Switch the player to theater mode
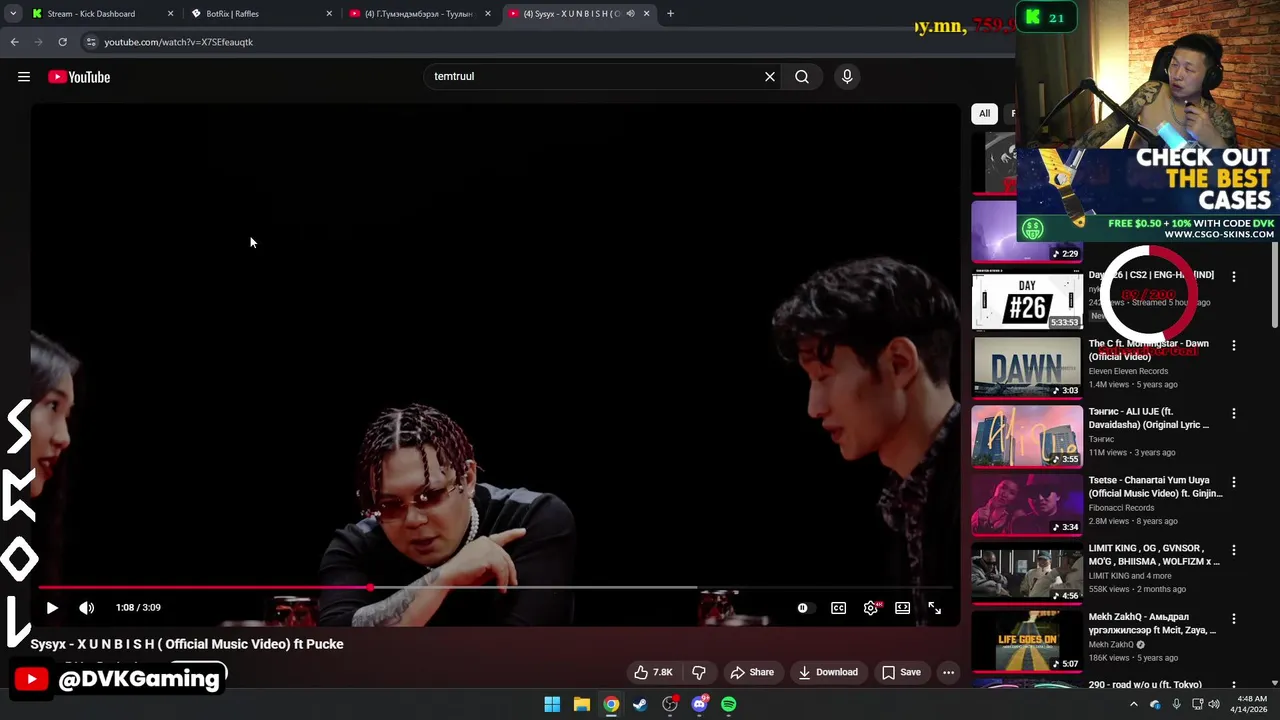 (x=903, y=608)
